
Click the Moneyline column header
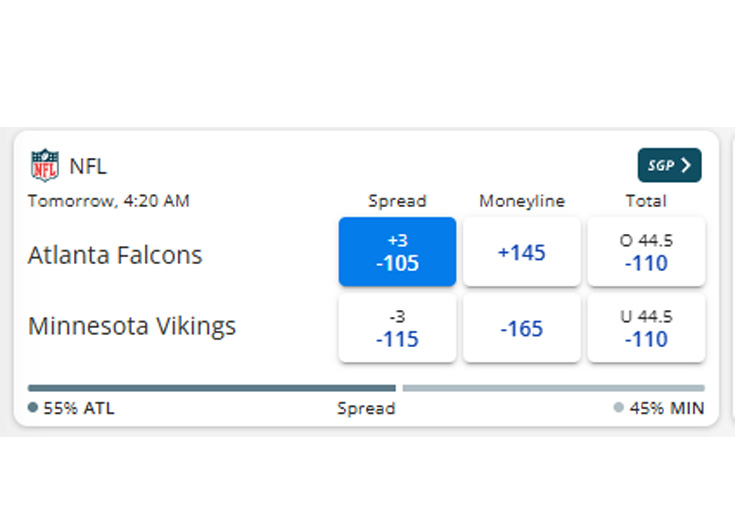pos(521,201)
